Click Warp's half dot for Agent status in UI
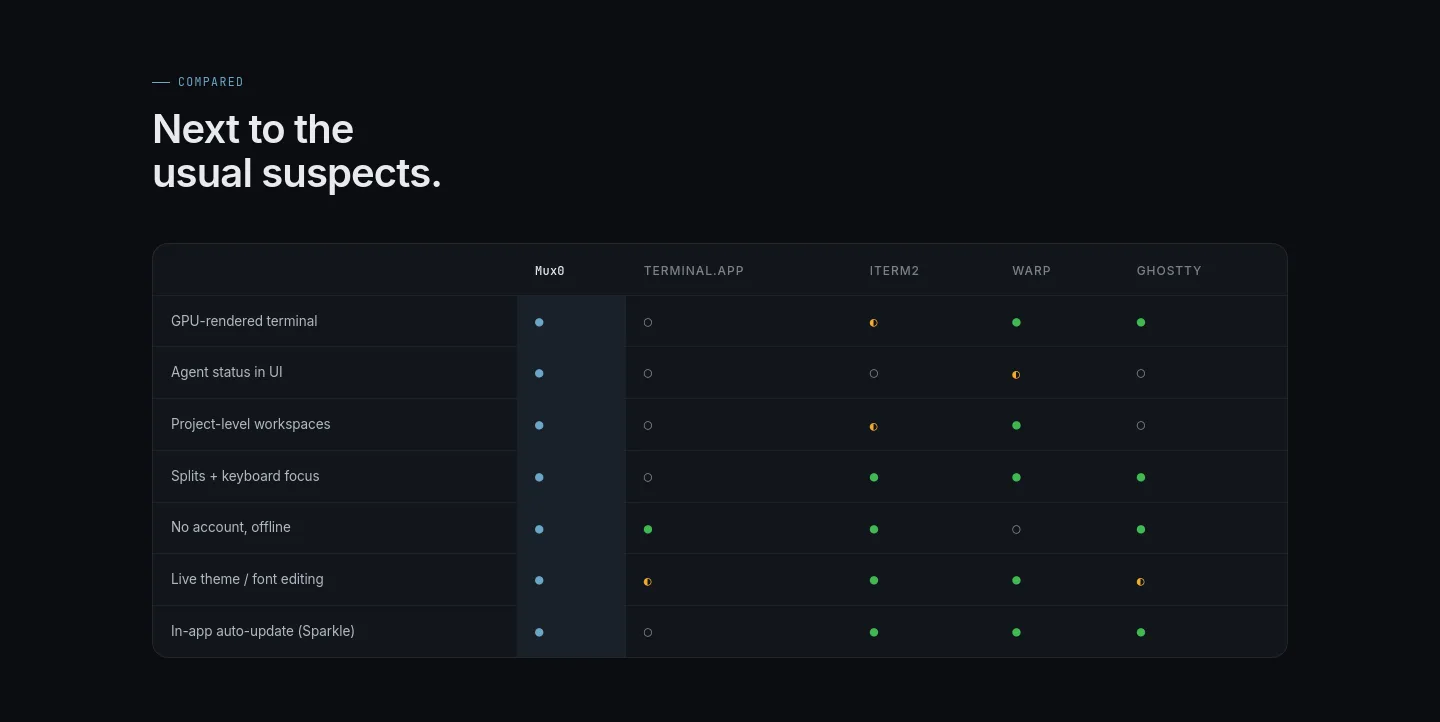This screenshot has width=1440, height=722. click(1016, 374)
